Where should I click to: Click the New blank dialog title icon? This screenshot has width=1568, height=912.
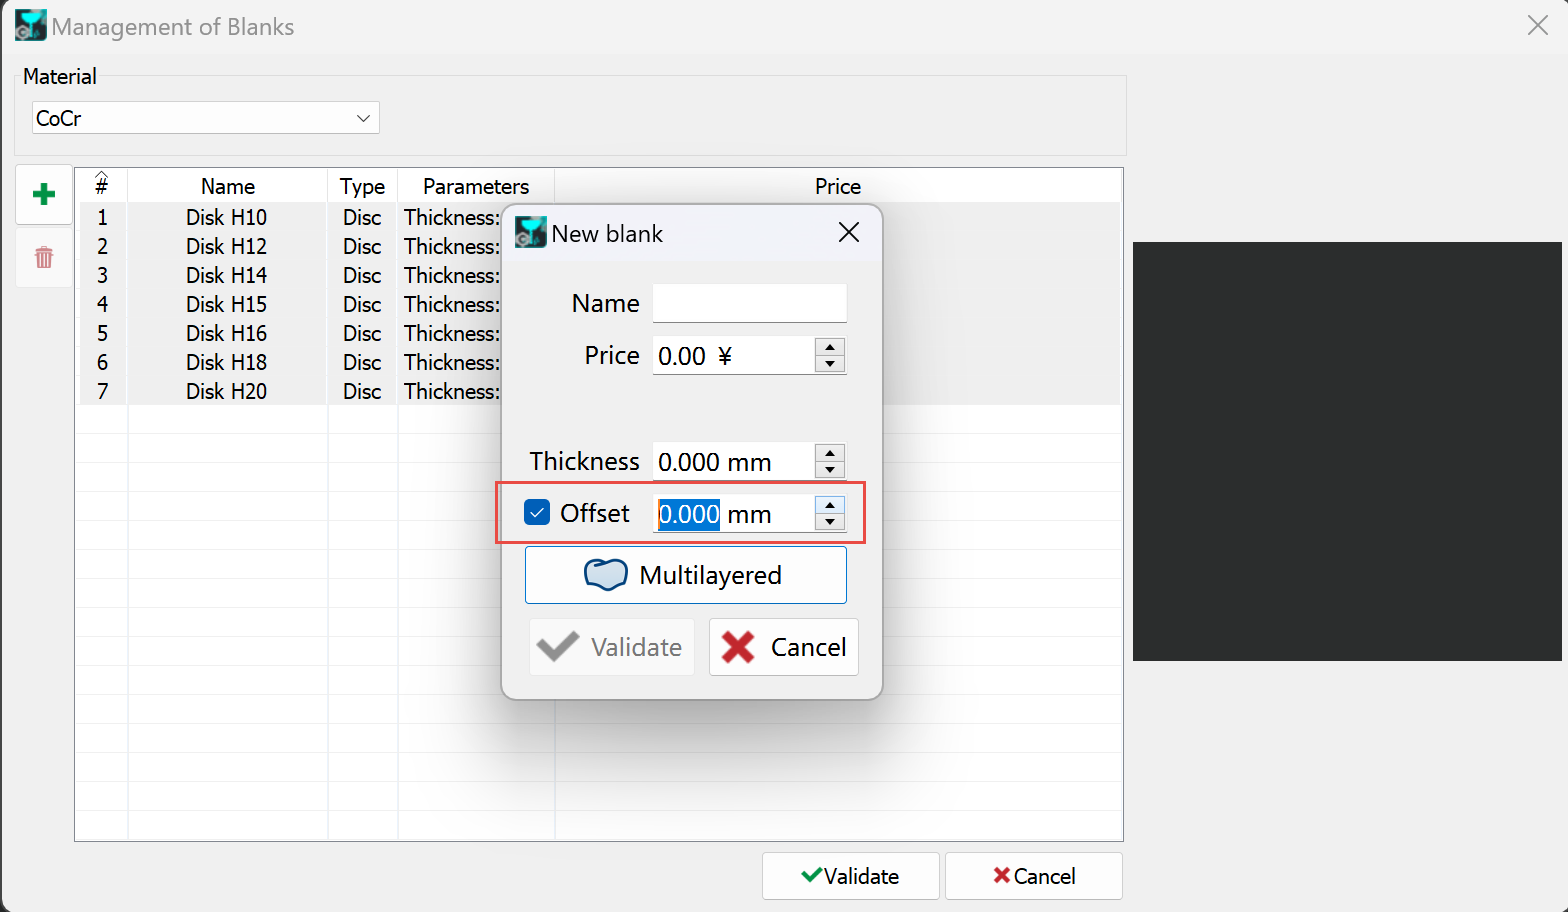point(531,233)
